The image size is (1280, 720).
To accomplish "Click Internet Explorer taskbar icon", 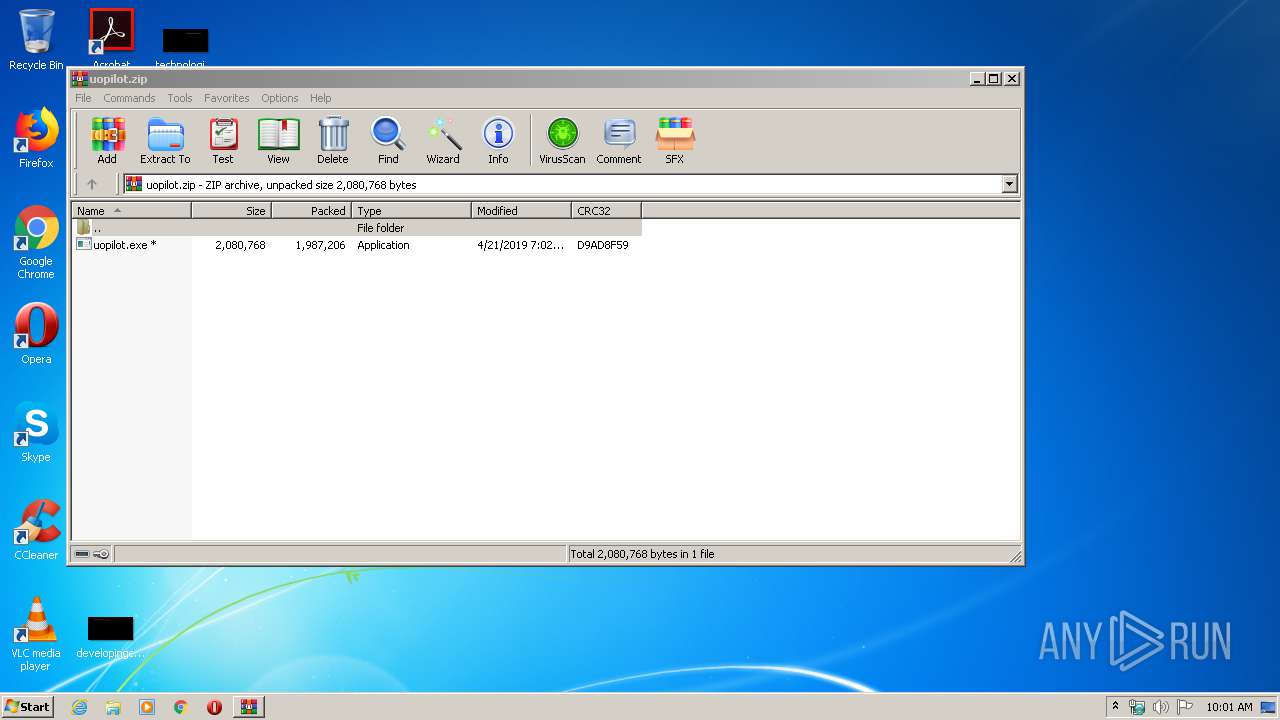I will (79, 707).
